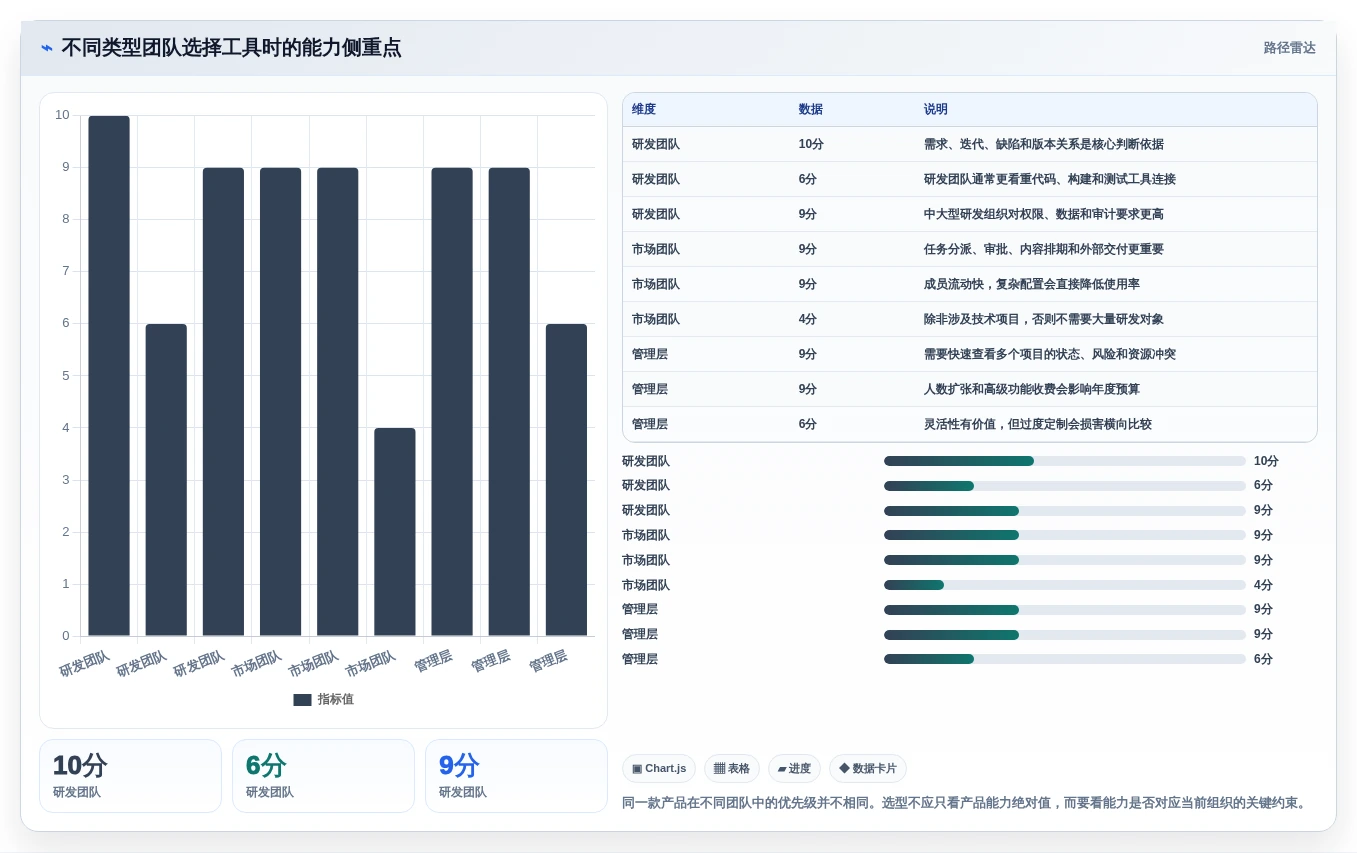
Task: Click the 路径雷达 label in the header
Action: 1290,48
